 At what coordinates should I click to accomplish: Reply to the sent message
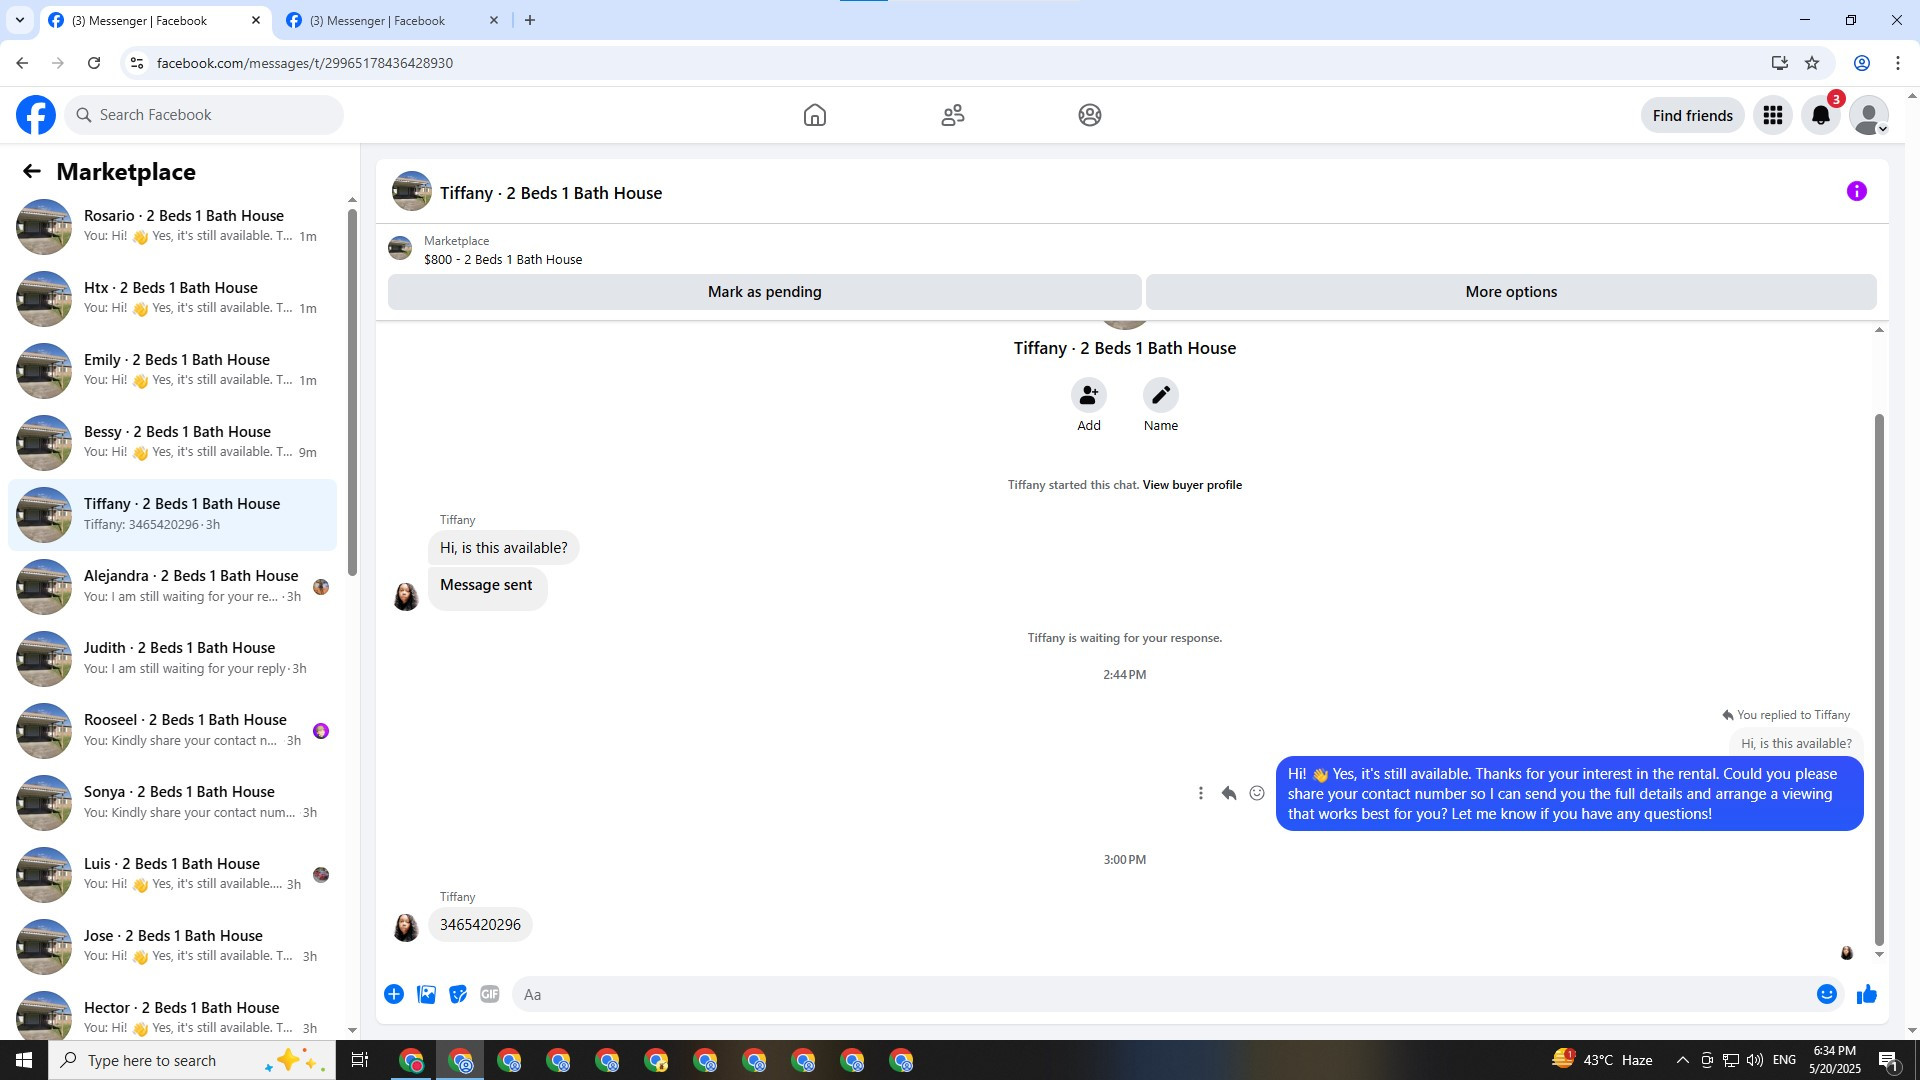[1229, 793]
